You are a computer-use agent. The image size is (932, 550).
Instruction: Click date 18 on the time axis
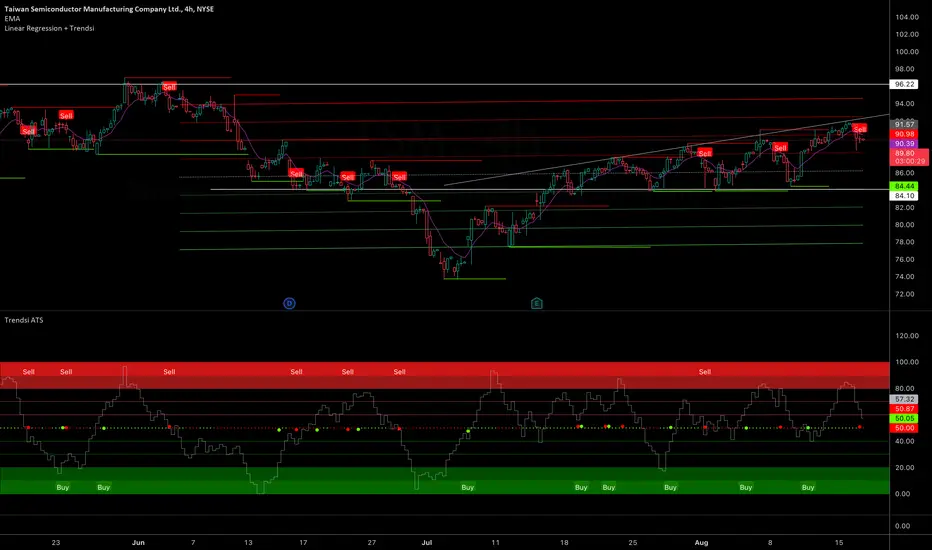pos(564,542)
